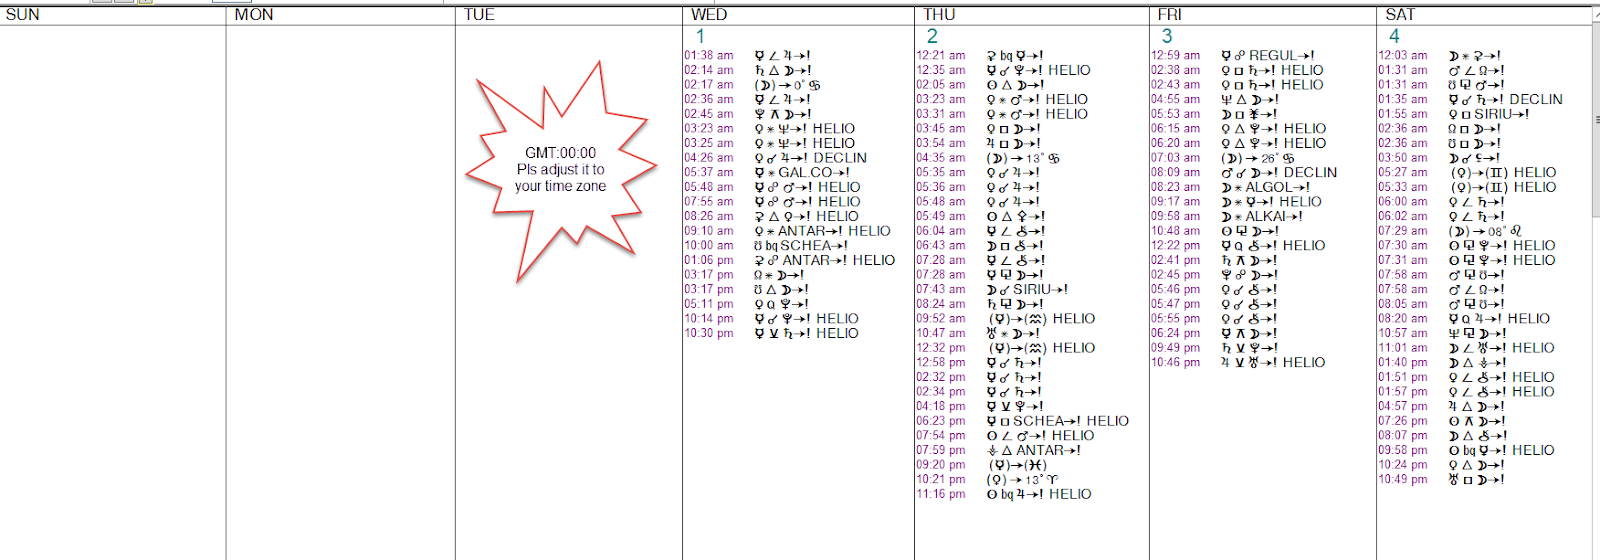Select Friday's 12:22 pm HELIO event
The height and width of the screenshot is (560, 1600).
click(1238, 246)
